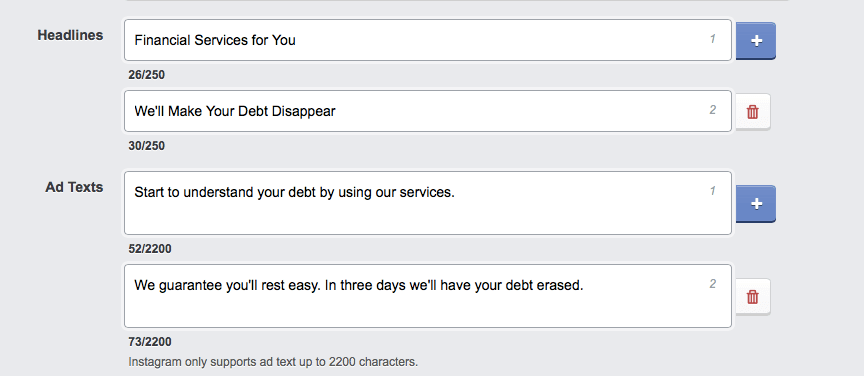864x376 pixels.
Task: Click into the "We'll Make Your Debt Disappear" field
Action: [428, 111]
